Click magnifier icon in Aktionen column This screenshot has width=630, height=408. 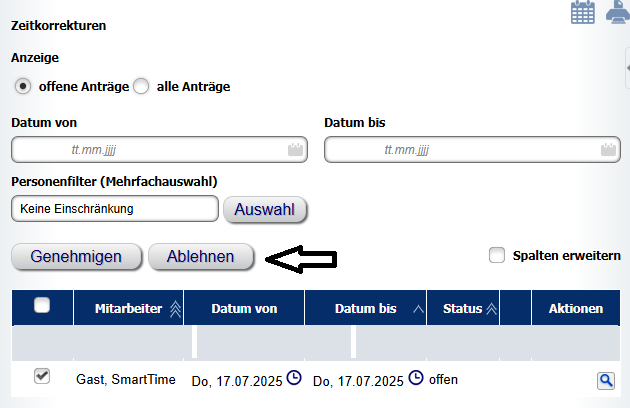coord(606,380)
